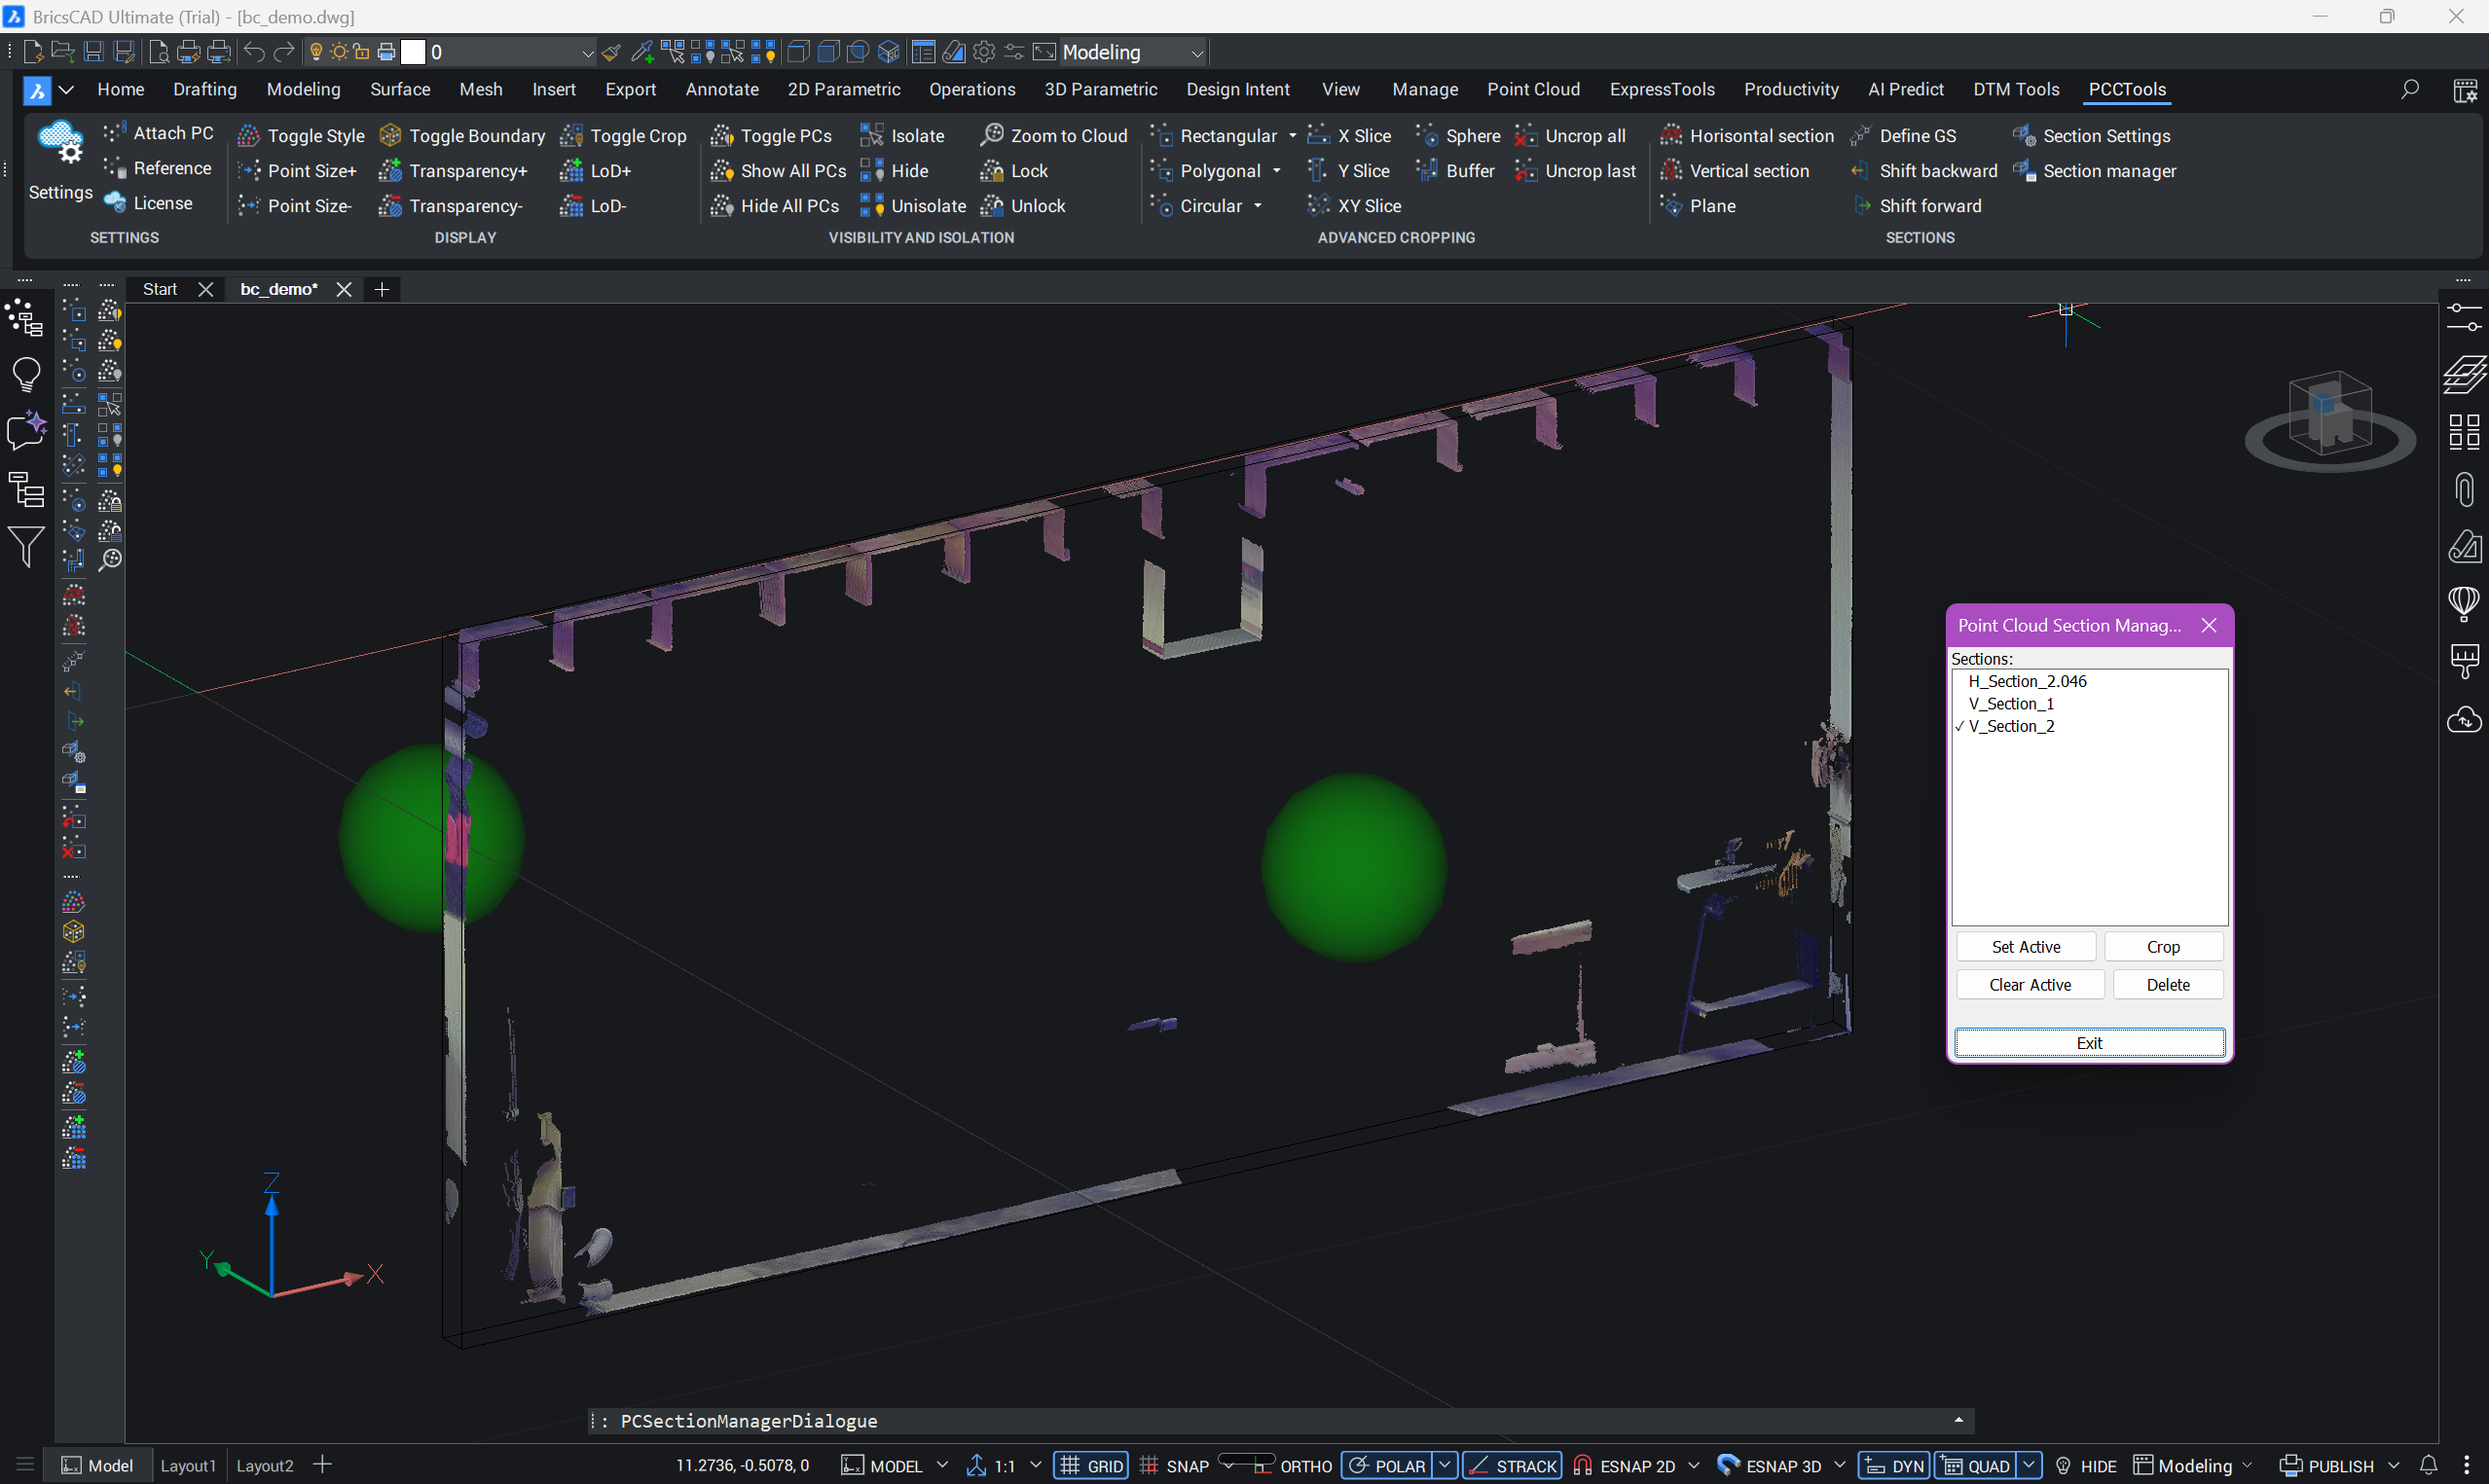Toggle POLAR tracking

(1387, 1465)
